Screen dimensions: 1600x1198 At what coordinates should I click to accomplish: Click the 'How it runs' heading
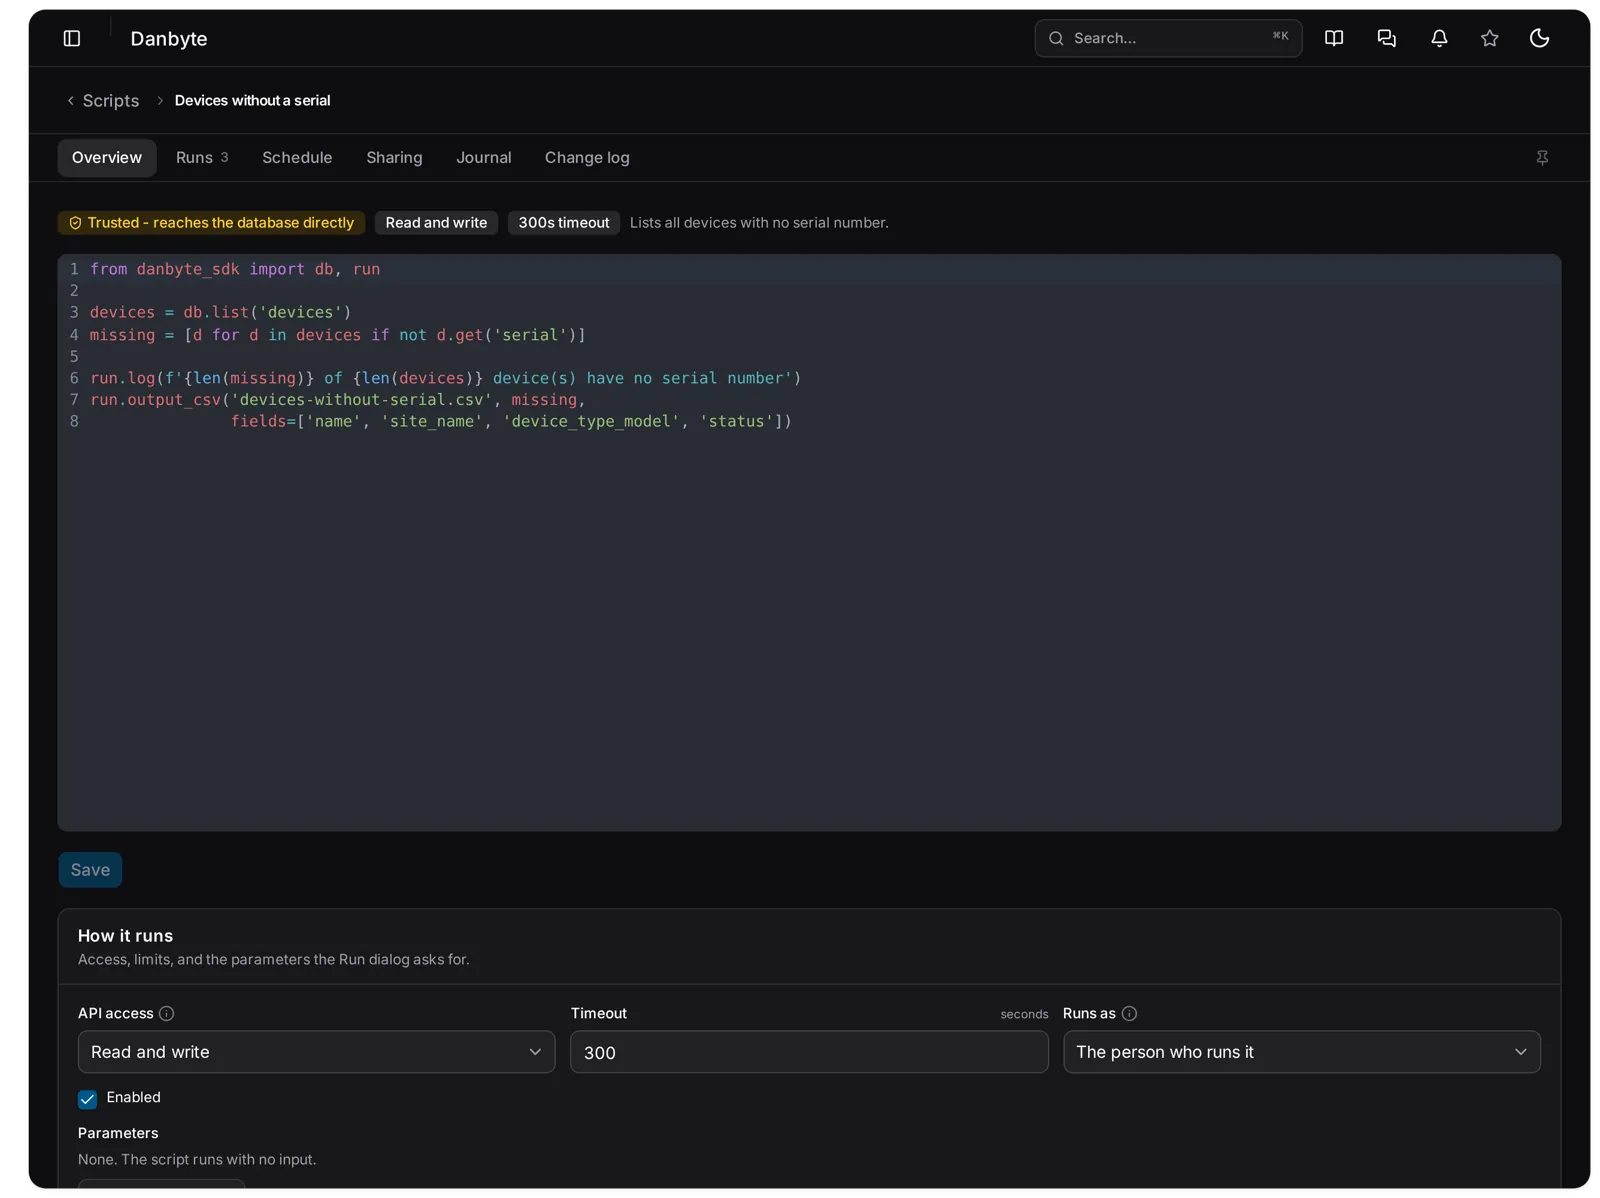(125, 936)
